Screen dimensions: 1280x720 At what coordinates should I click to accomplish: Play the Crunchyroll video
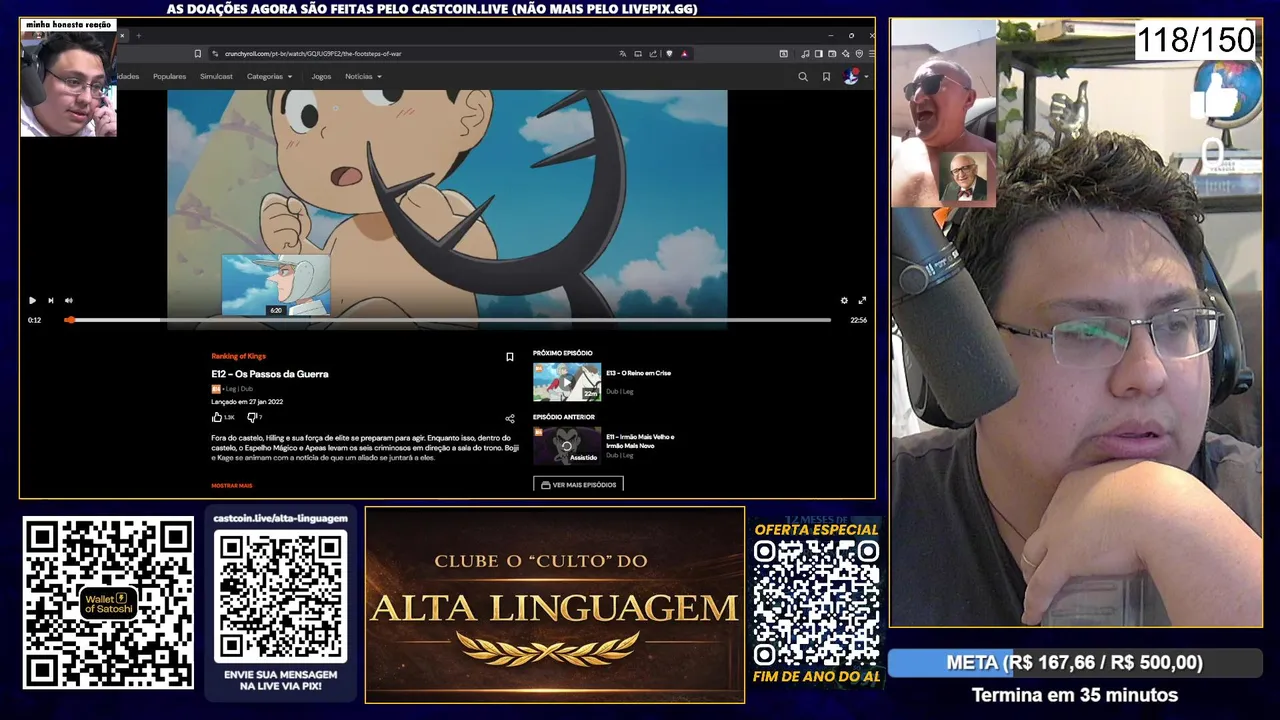(x=32, y=300)
